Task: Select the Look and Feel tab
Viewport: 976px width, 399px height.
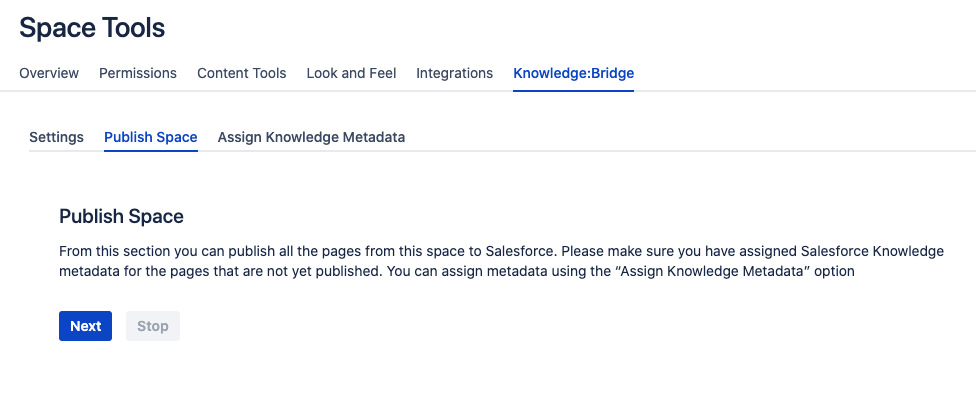Action: tap(351, 73)
